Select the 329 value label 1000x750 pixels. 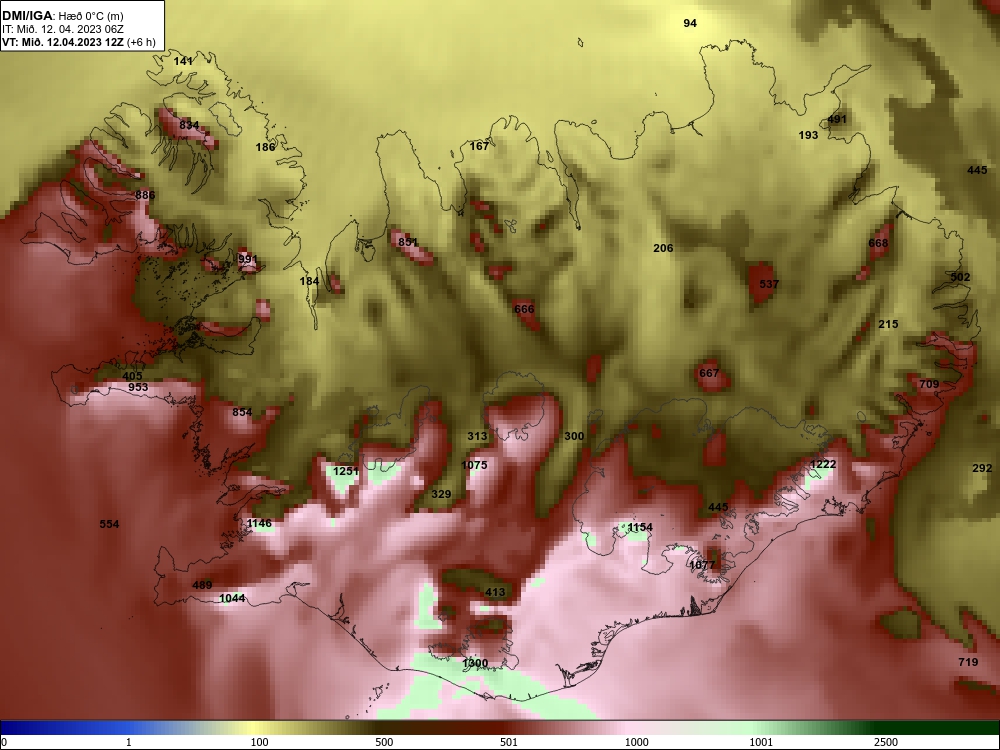(x=441, y=494)
